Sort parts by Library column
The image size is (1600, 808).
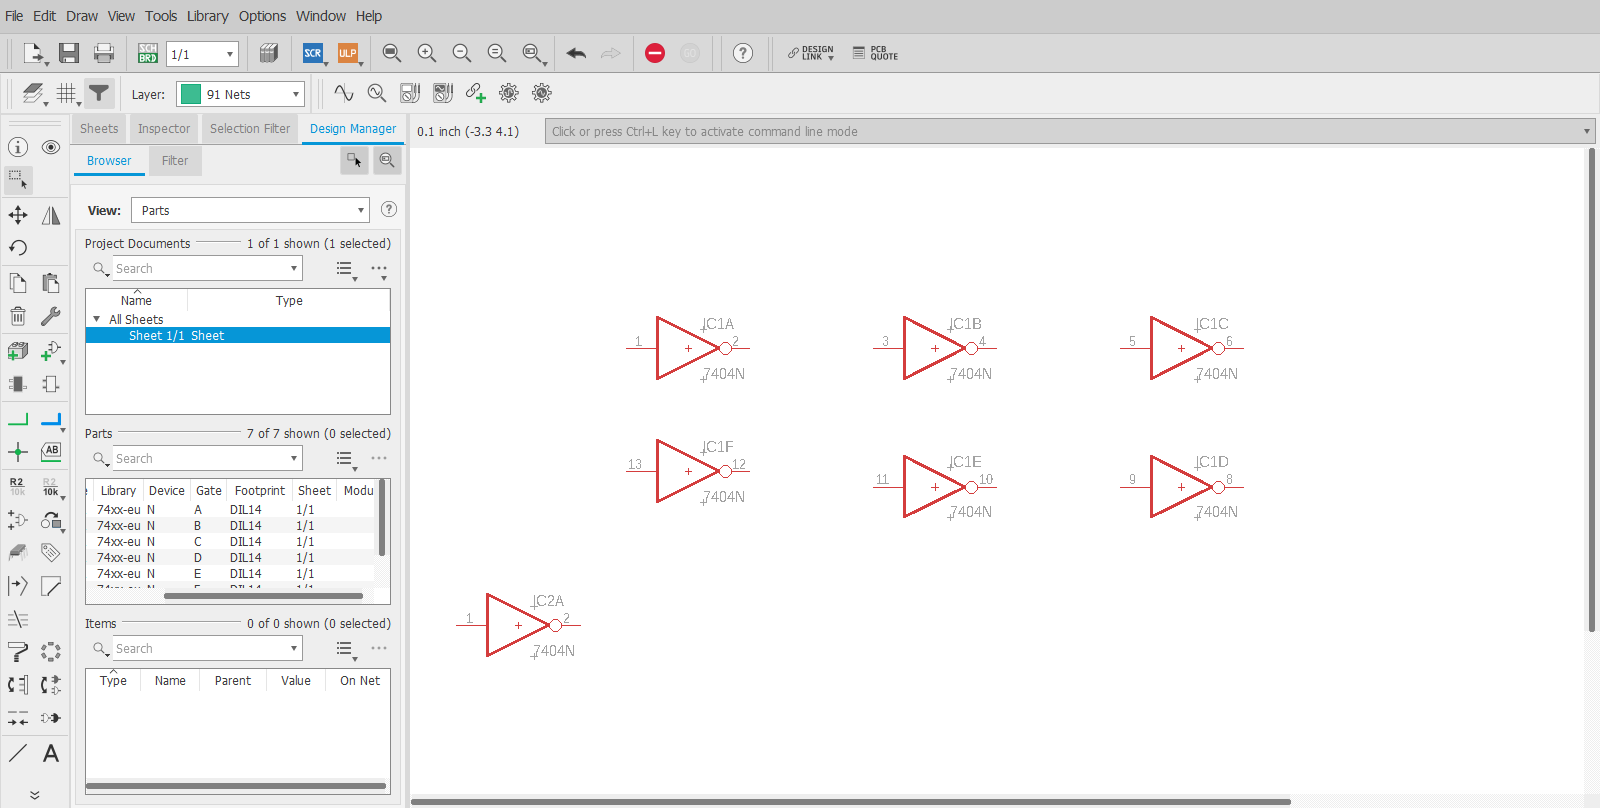pos(118,491)
